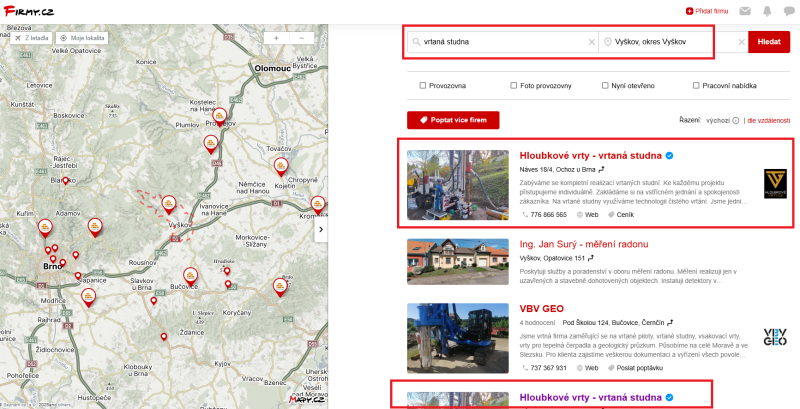Open the purple Hloubkové vrty listing at bottom

tap(590, 397)
